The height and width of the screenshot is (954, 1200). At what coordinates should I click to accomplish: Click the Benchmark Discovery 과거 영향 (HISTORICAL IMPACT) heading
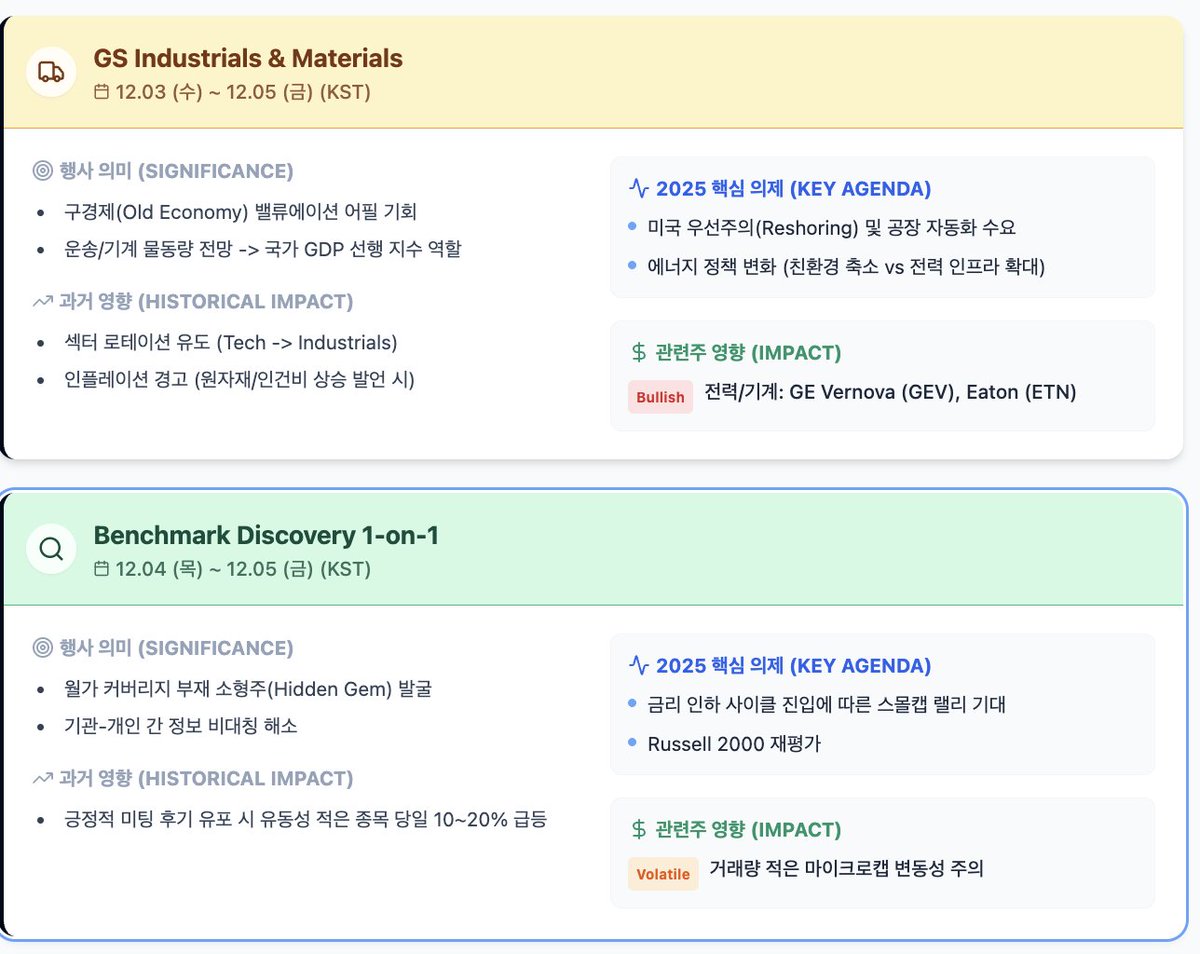point(206,778)
